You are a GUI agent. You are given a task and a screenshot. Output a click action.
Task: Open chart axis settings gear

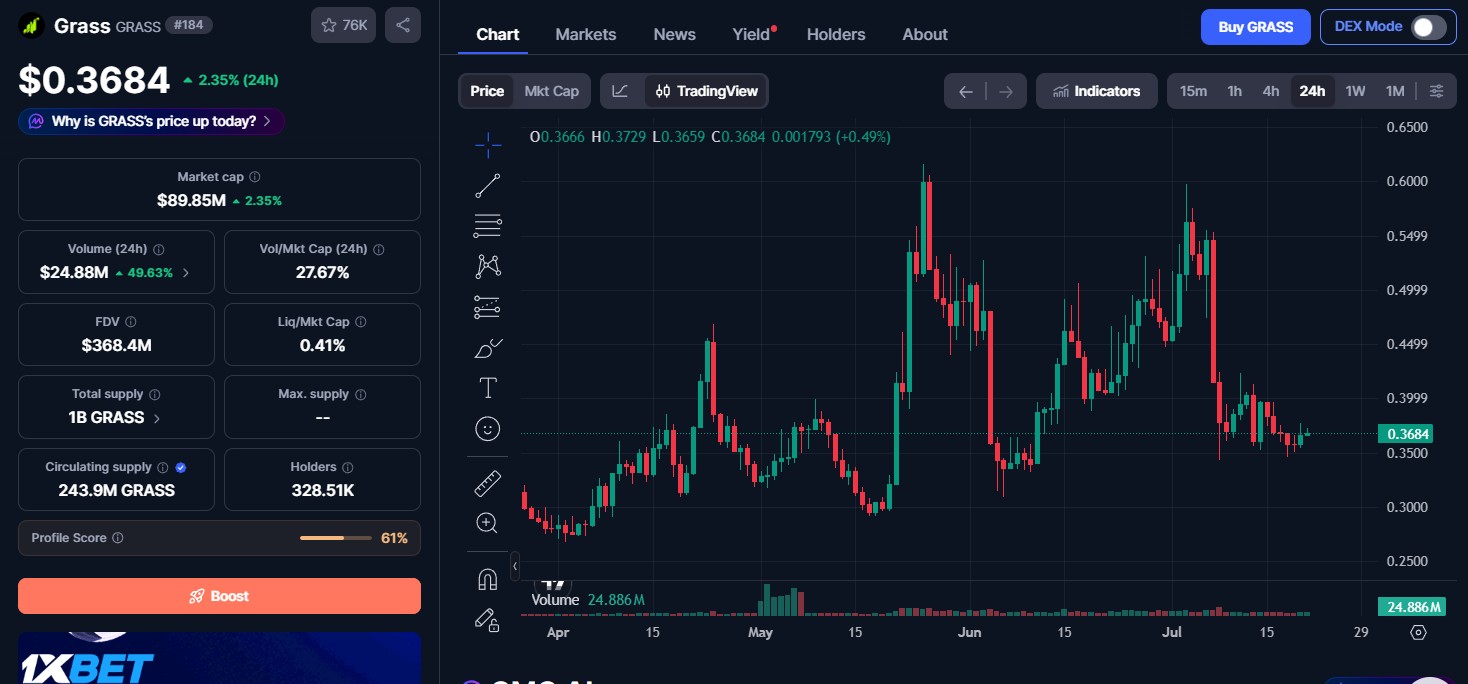point(1418,632)
